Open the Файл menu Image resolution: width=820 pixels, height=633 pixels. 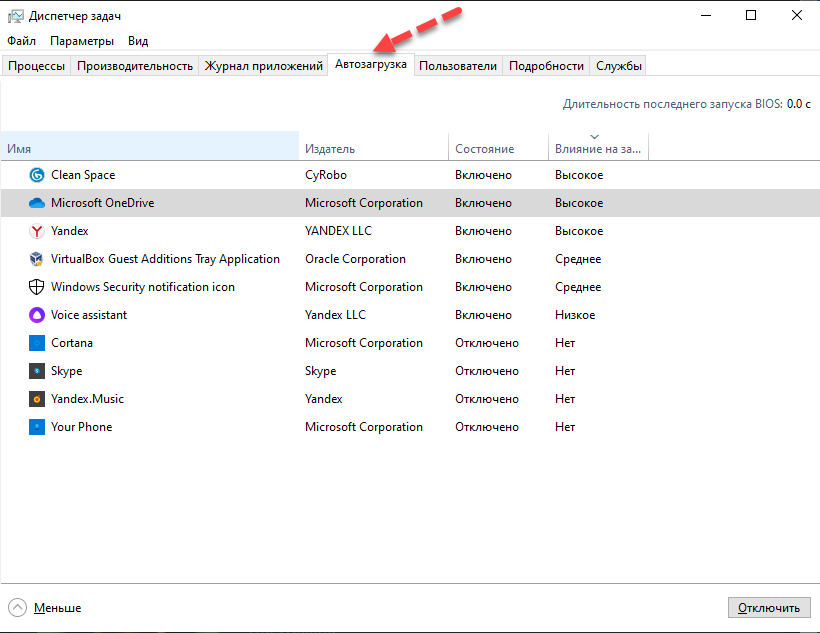click(x=21, y=41)
